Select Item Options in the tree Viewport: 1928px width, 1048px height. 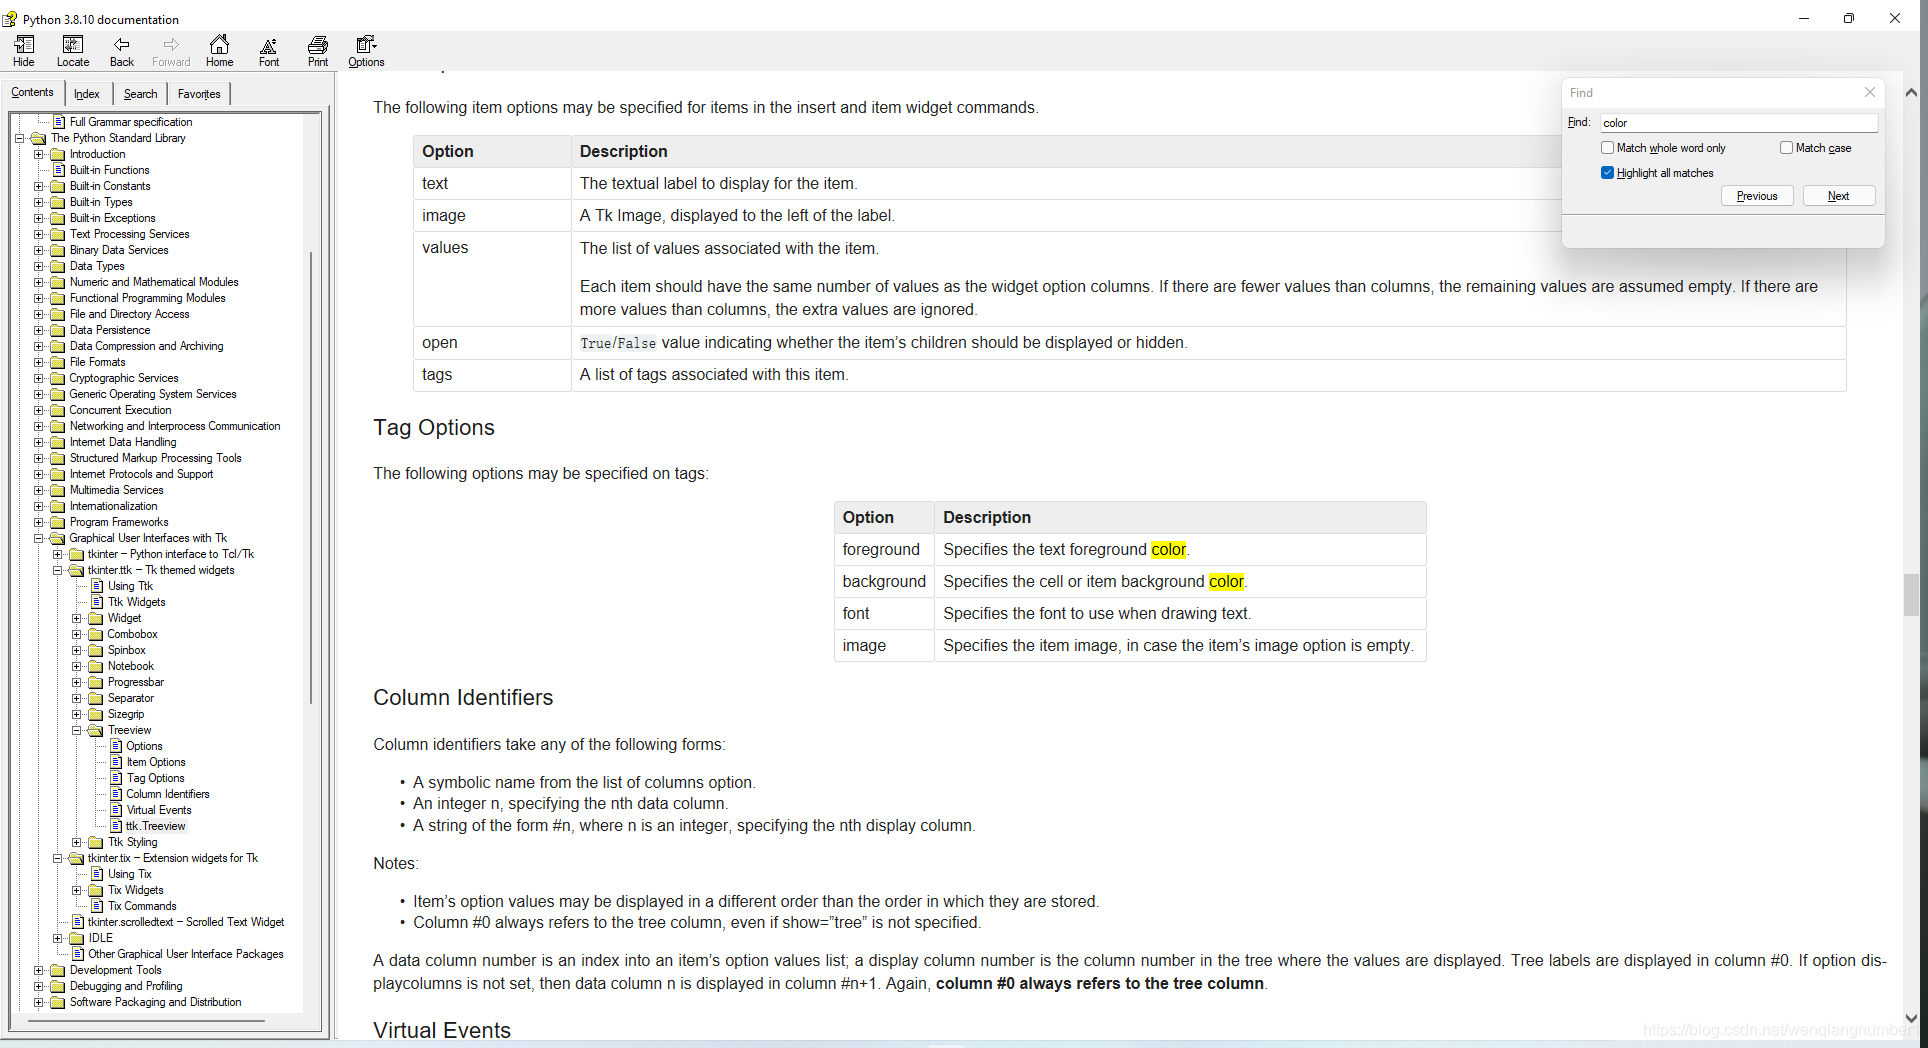156,762
